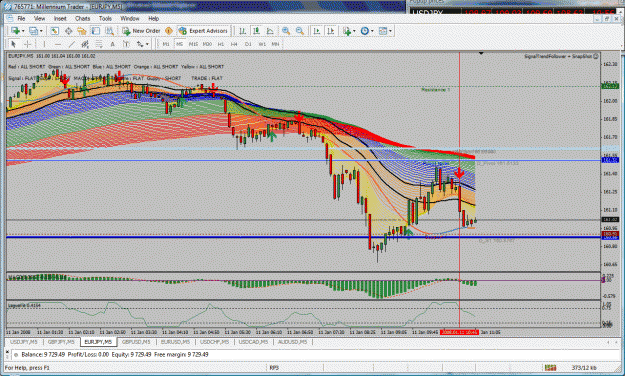This screenshot has height=376, width=625.
Task: Open the Window menu
Action: 130,18
